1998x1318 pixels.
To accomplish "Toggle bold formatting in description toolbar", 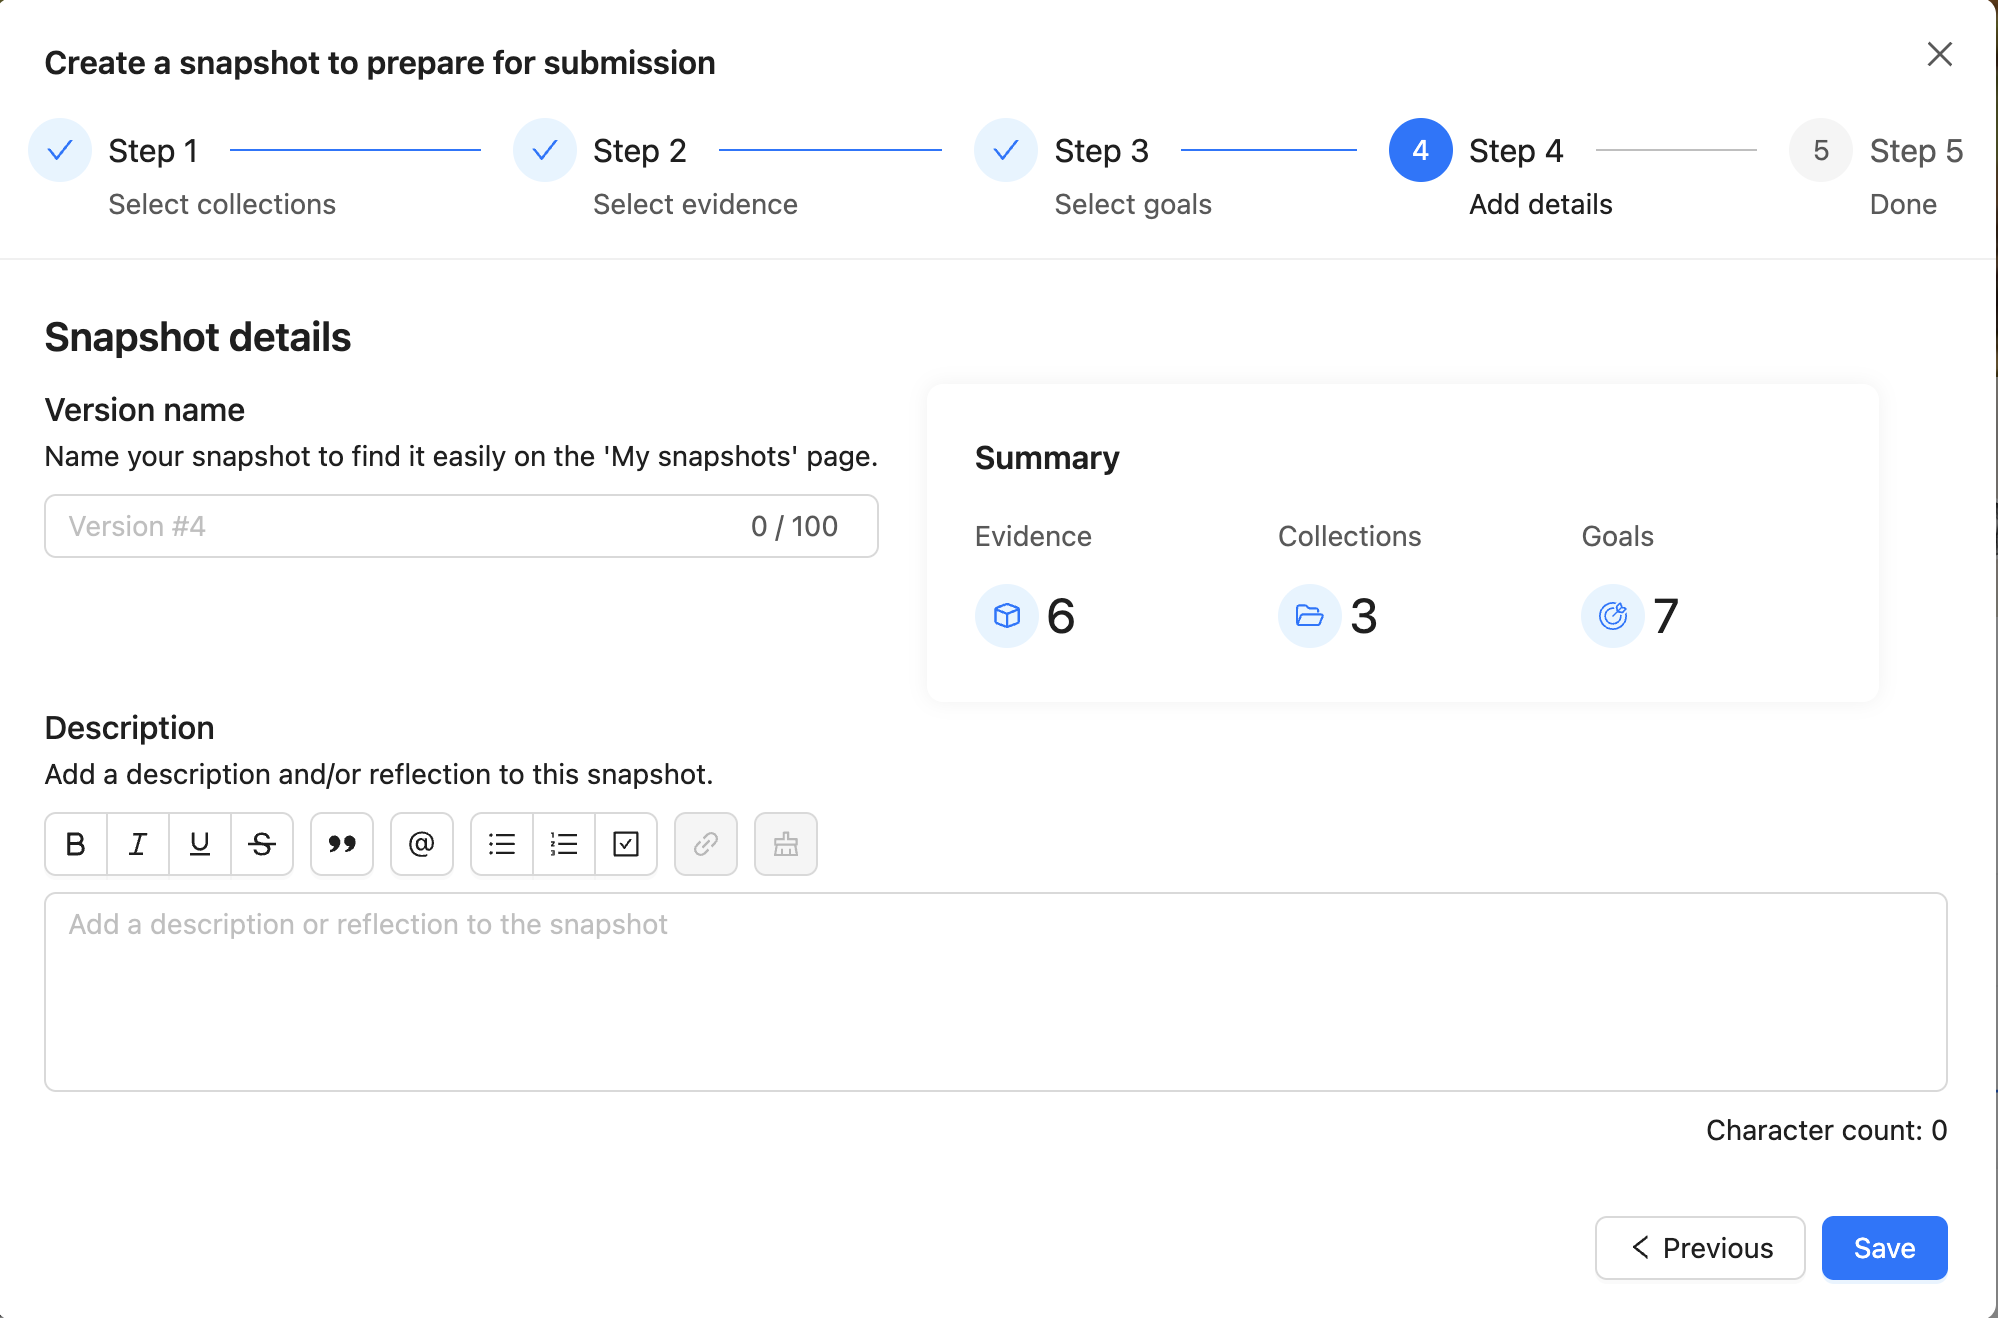I will click(76, 844).
